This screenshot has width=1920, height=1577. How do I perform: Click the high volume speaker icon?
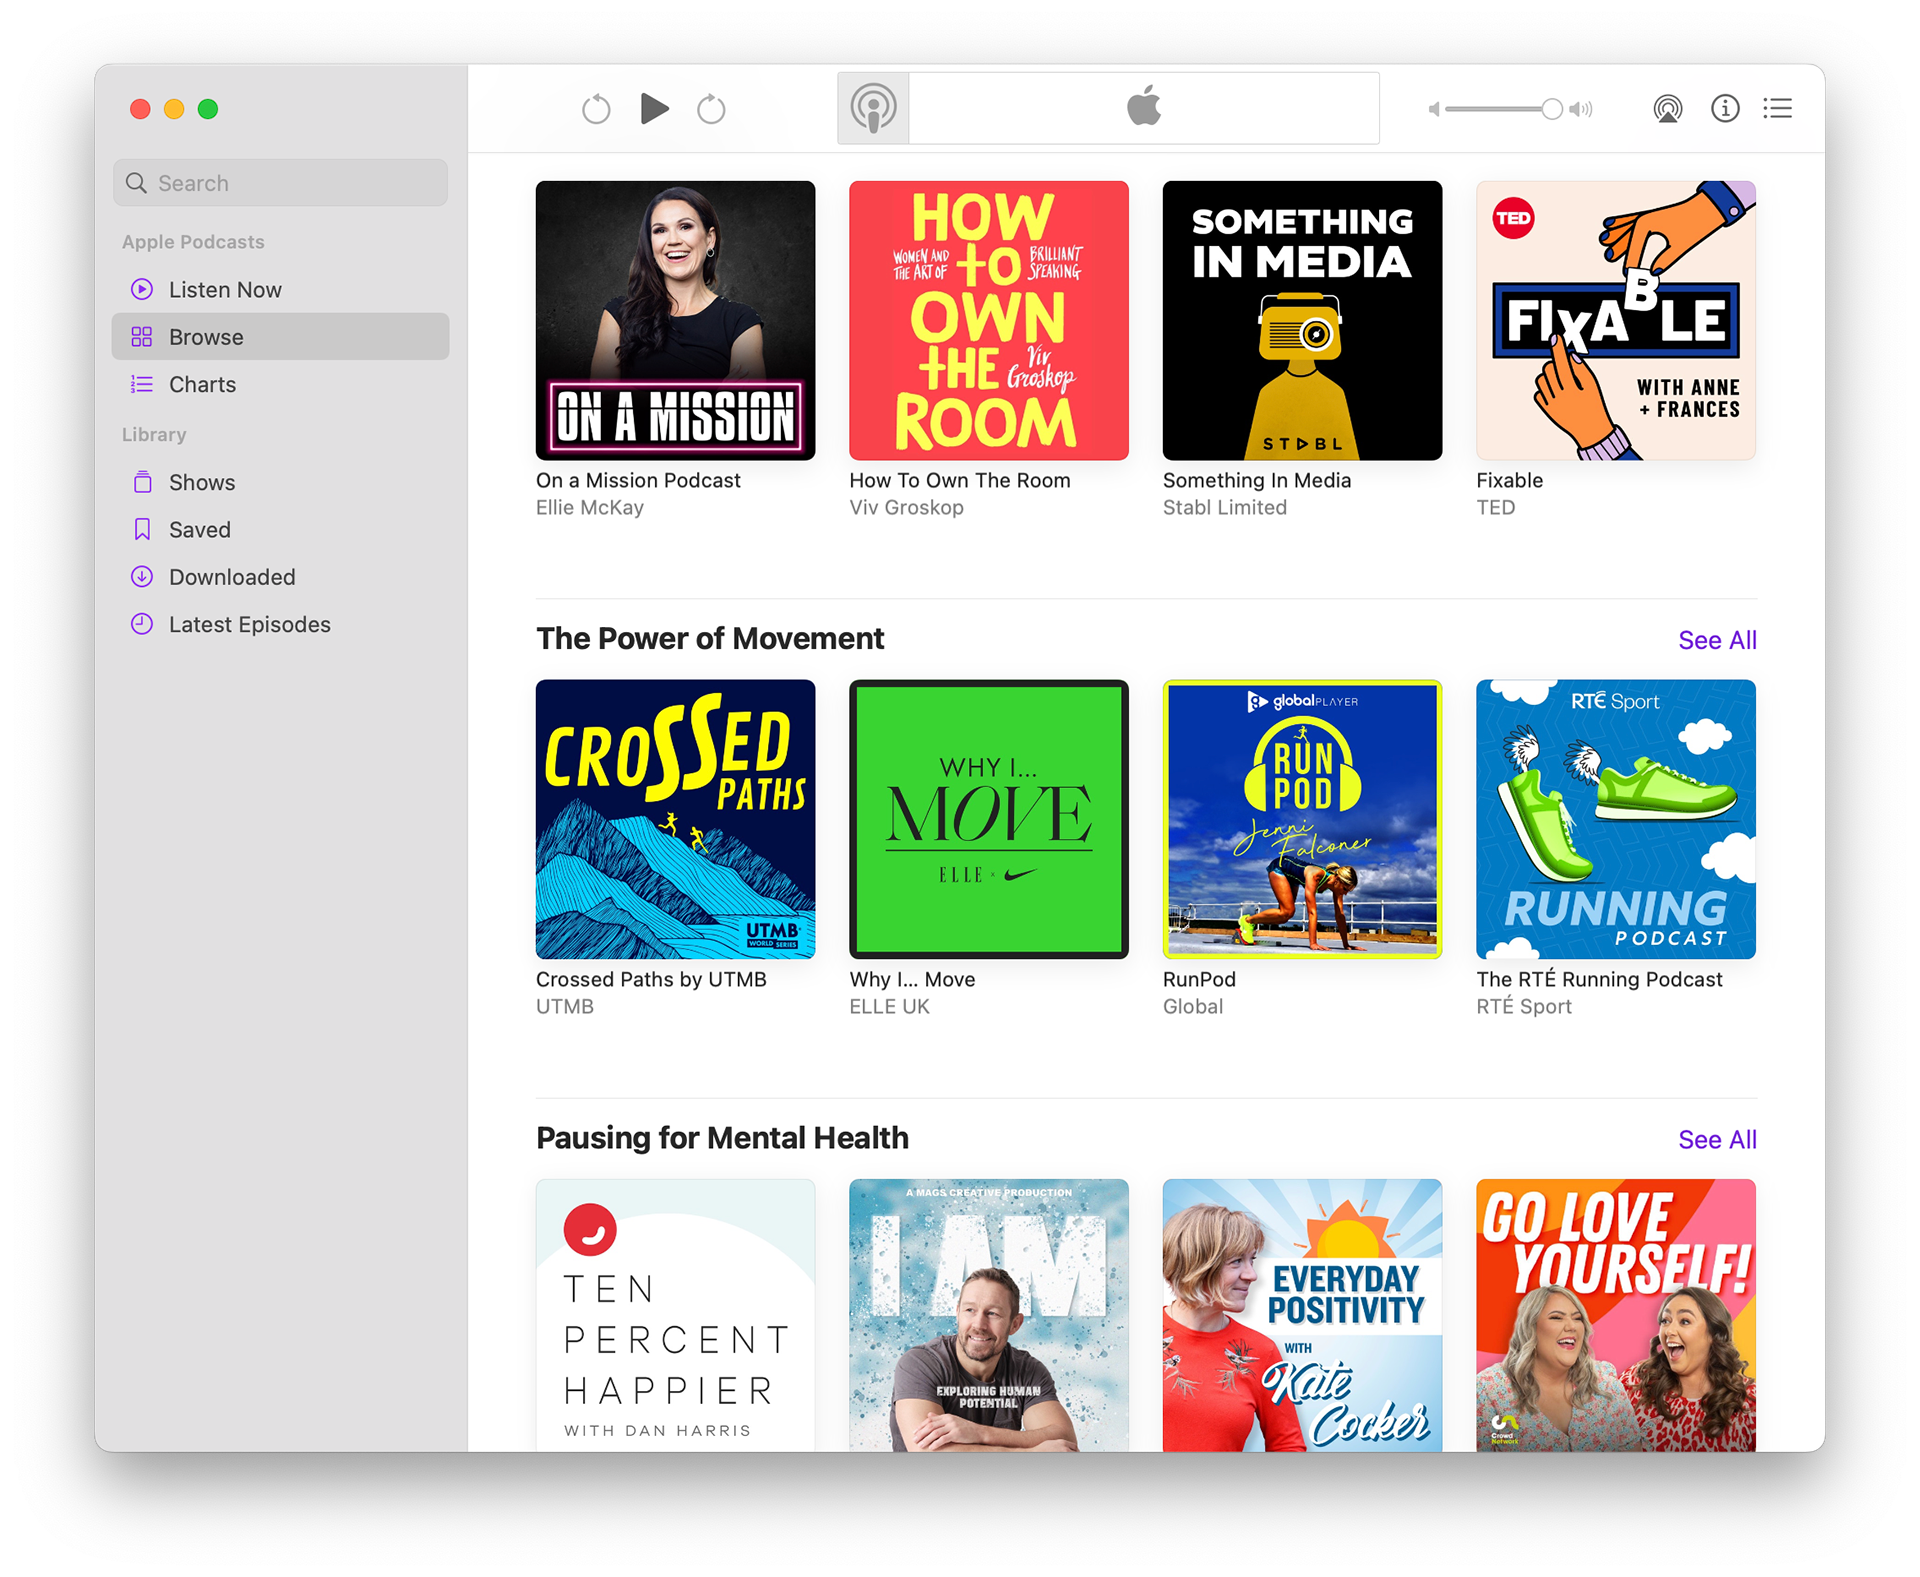coord(1581,109)
